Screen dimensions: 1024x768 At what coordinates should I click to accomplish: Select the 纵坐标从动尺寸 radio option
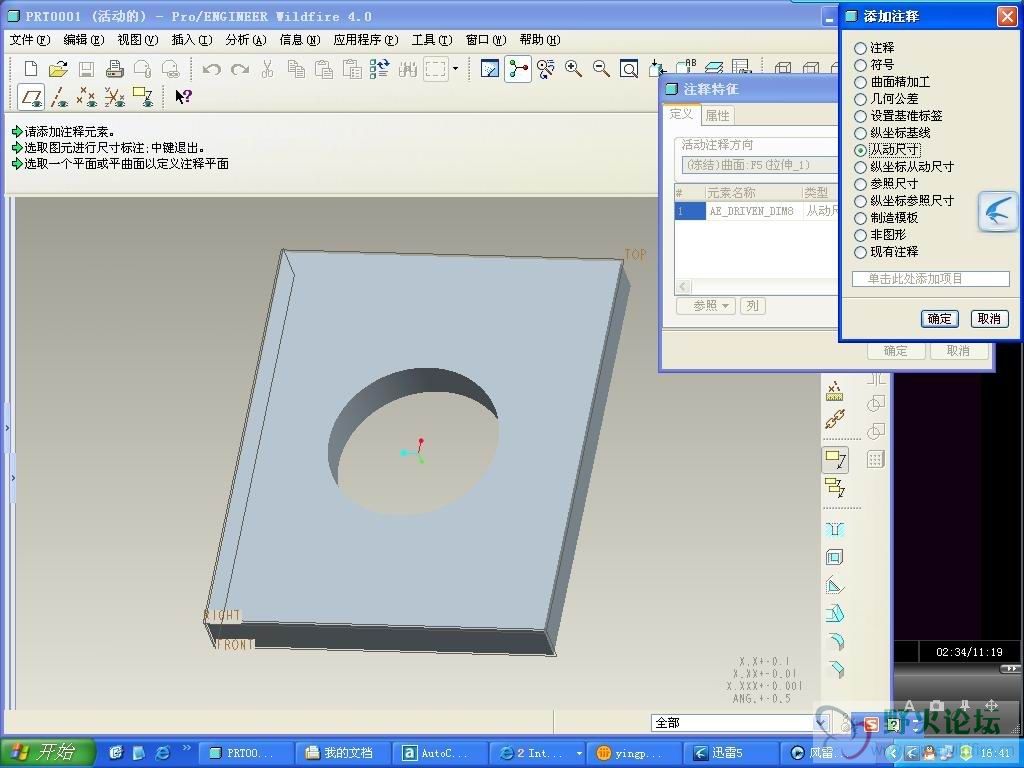click(861, 167)
